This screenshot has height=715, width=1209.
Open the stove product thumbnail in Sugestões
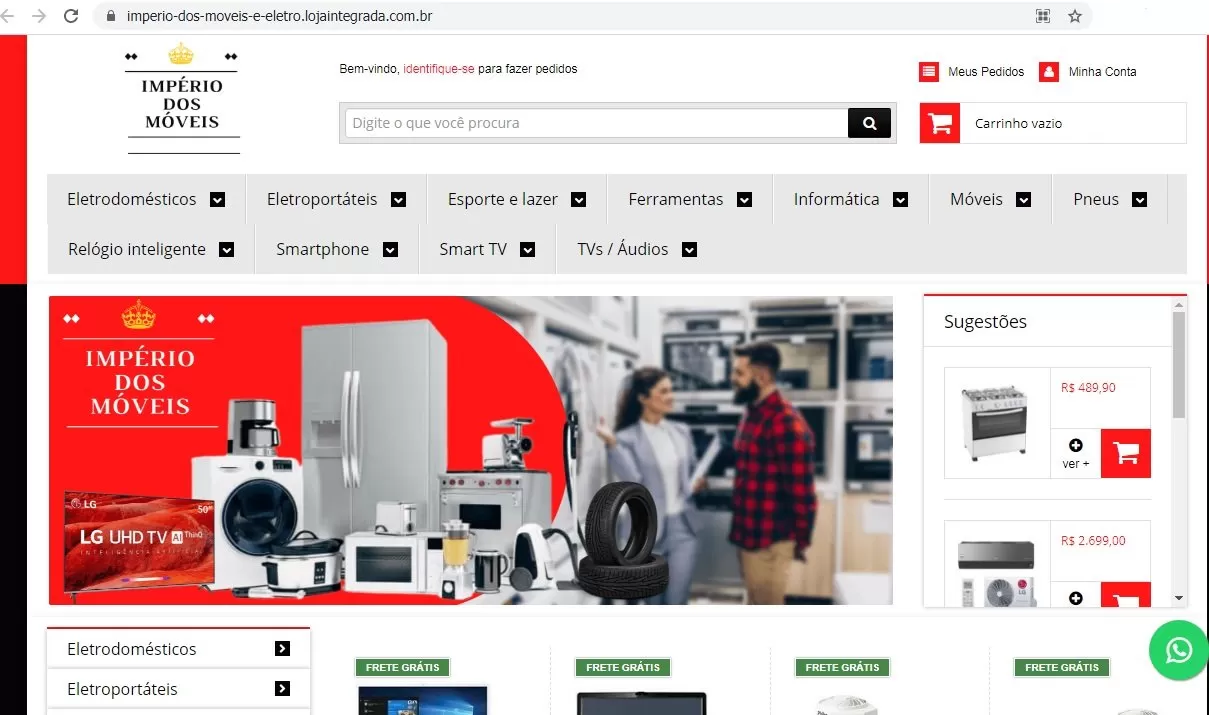[998, 423]
